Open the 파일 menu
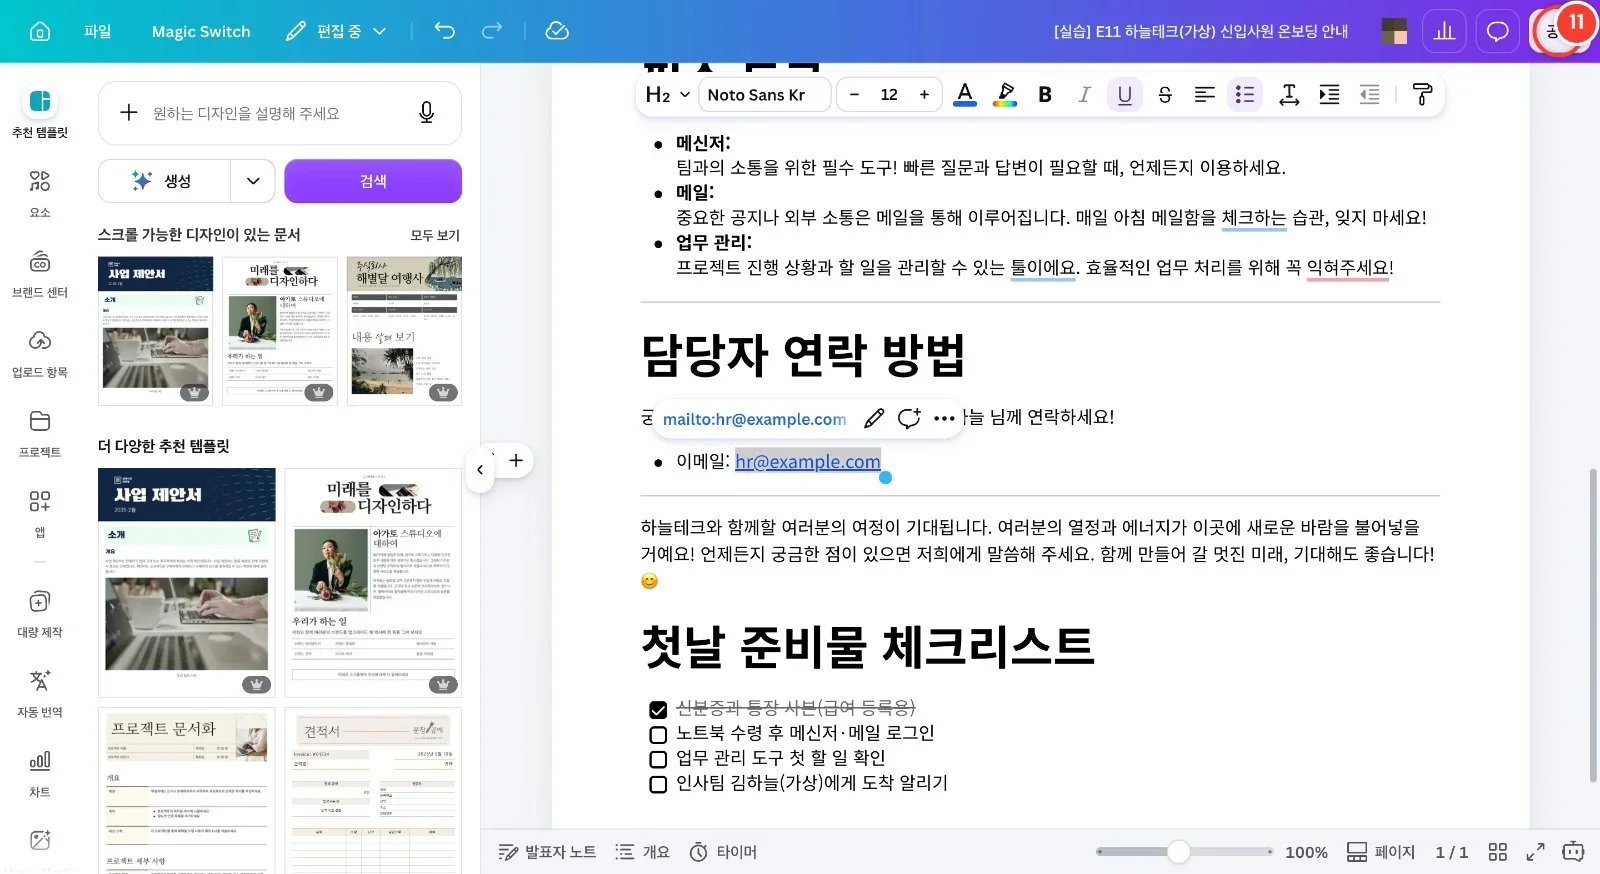 pyautogui.click(x=97, y=31)
